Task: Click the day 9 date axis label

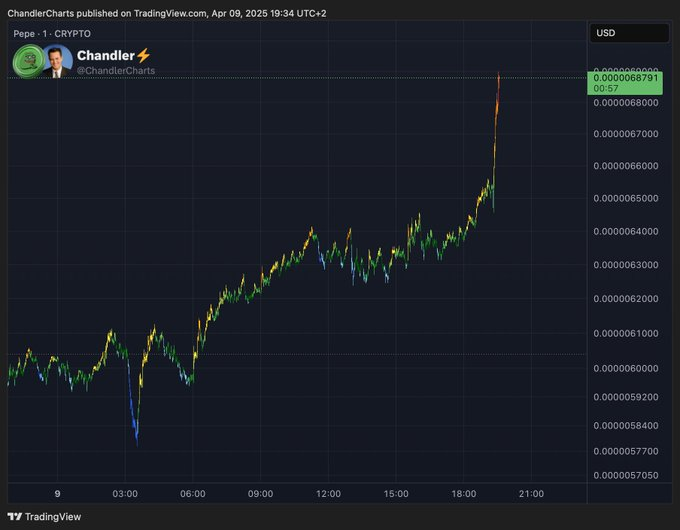Action: (57, 494)
